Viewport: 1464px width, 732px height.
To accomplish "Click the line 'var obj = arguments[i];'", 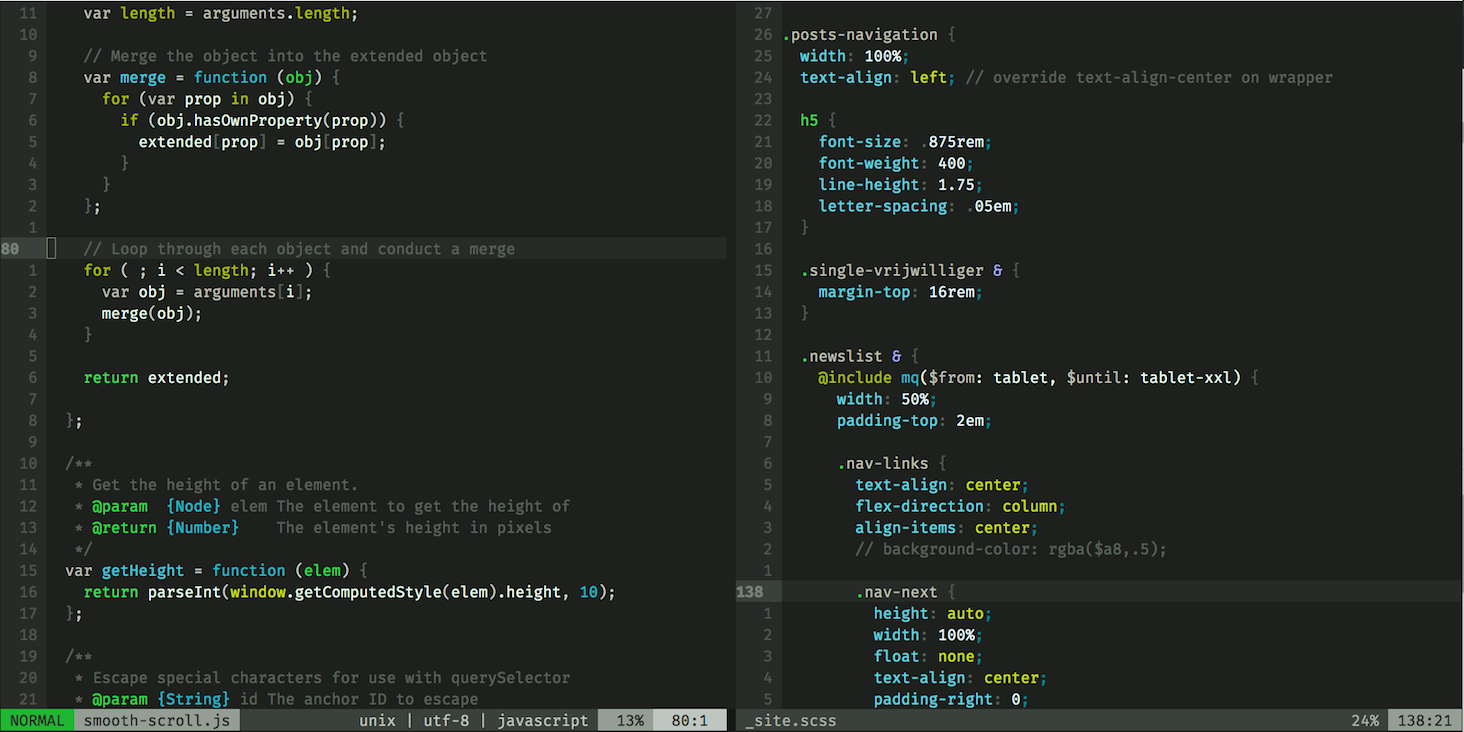I will (x=207, y=292).
